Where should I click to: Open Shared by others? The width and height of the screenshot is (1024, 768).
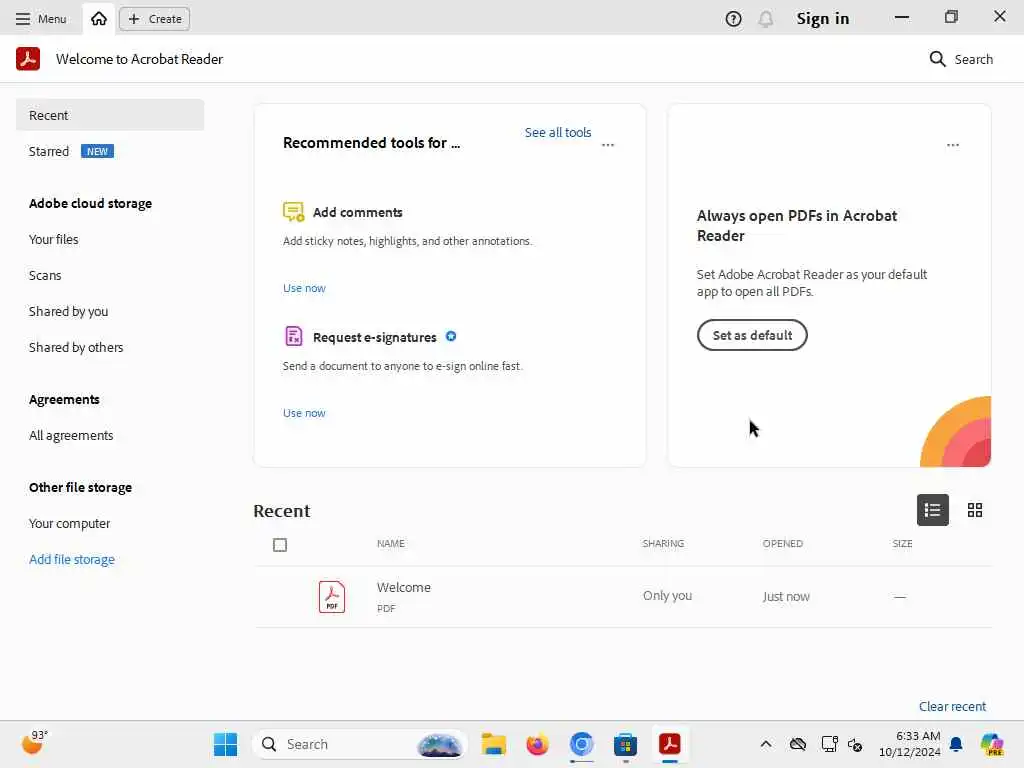pyautogui.click(x=76, y=347)
